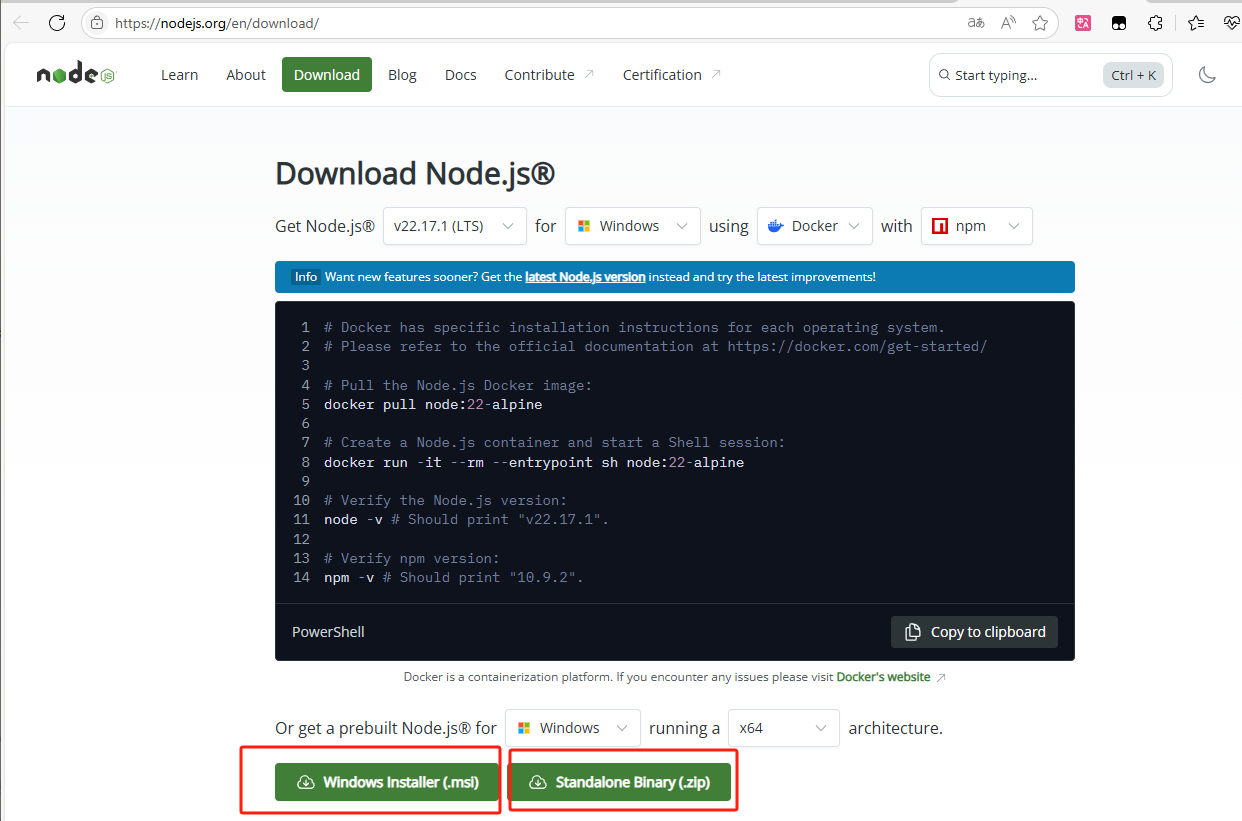Add page to favorites star icon
This screenshot has height=821, width=1242.
pos(1040,23)
